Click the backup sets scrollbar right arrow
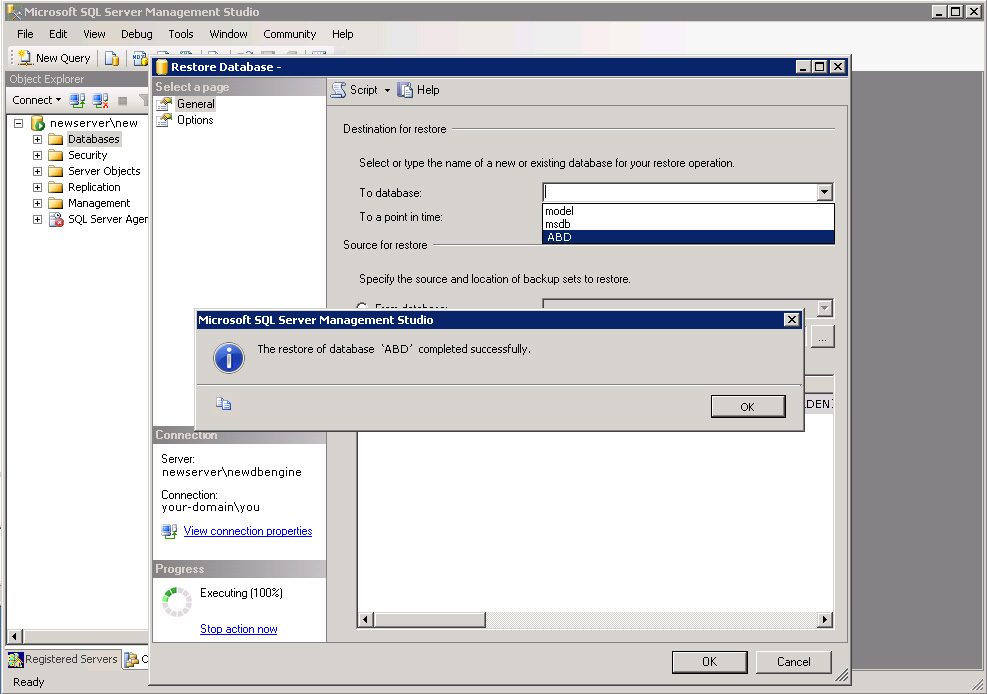The image size is (987, 694). (x=825, y=620)
